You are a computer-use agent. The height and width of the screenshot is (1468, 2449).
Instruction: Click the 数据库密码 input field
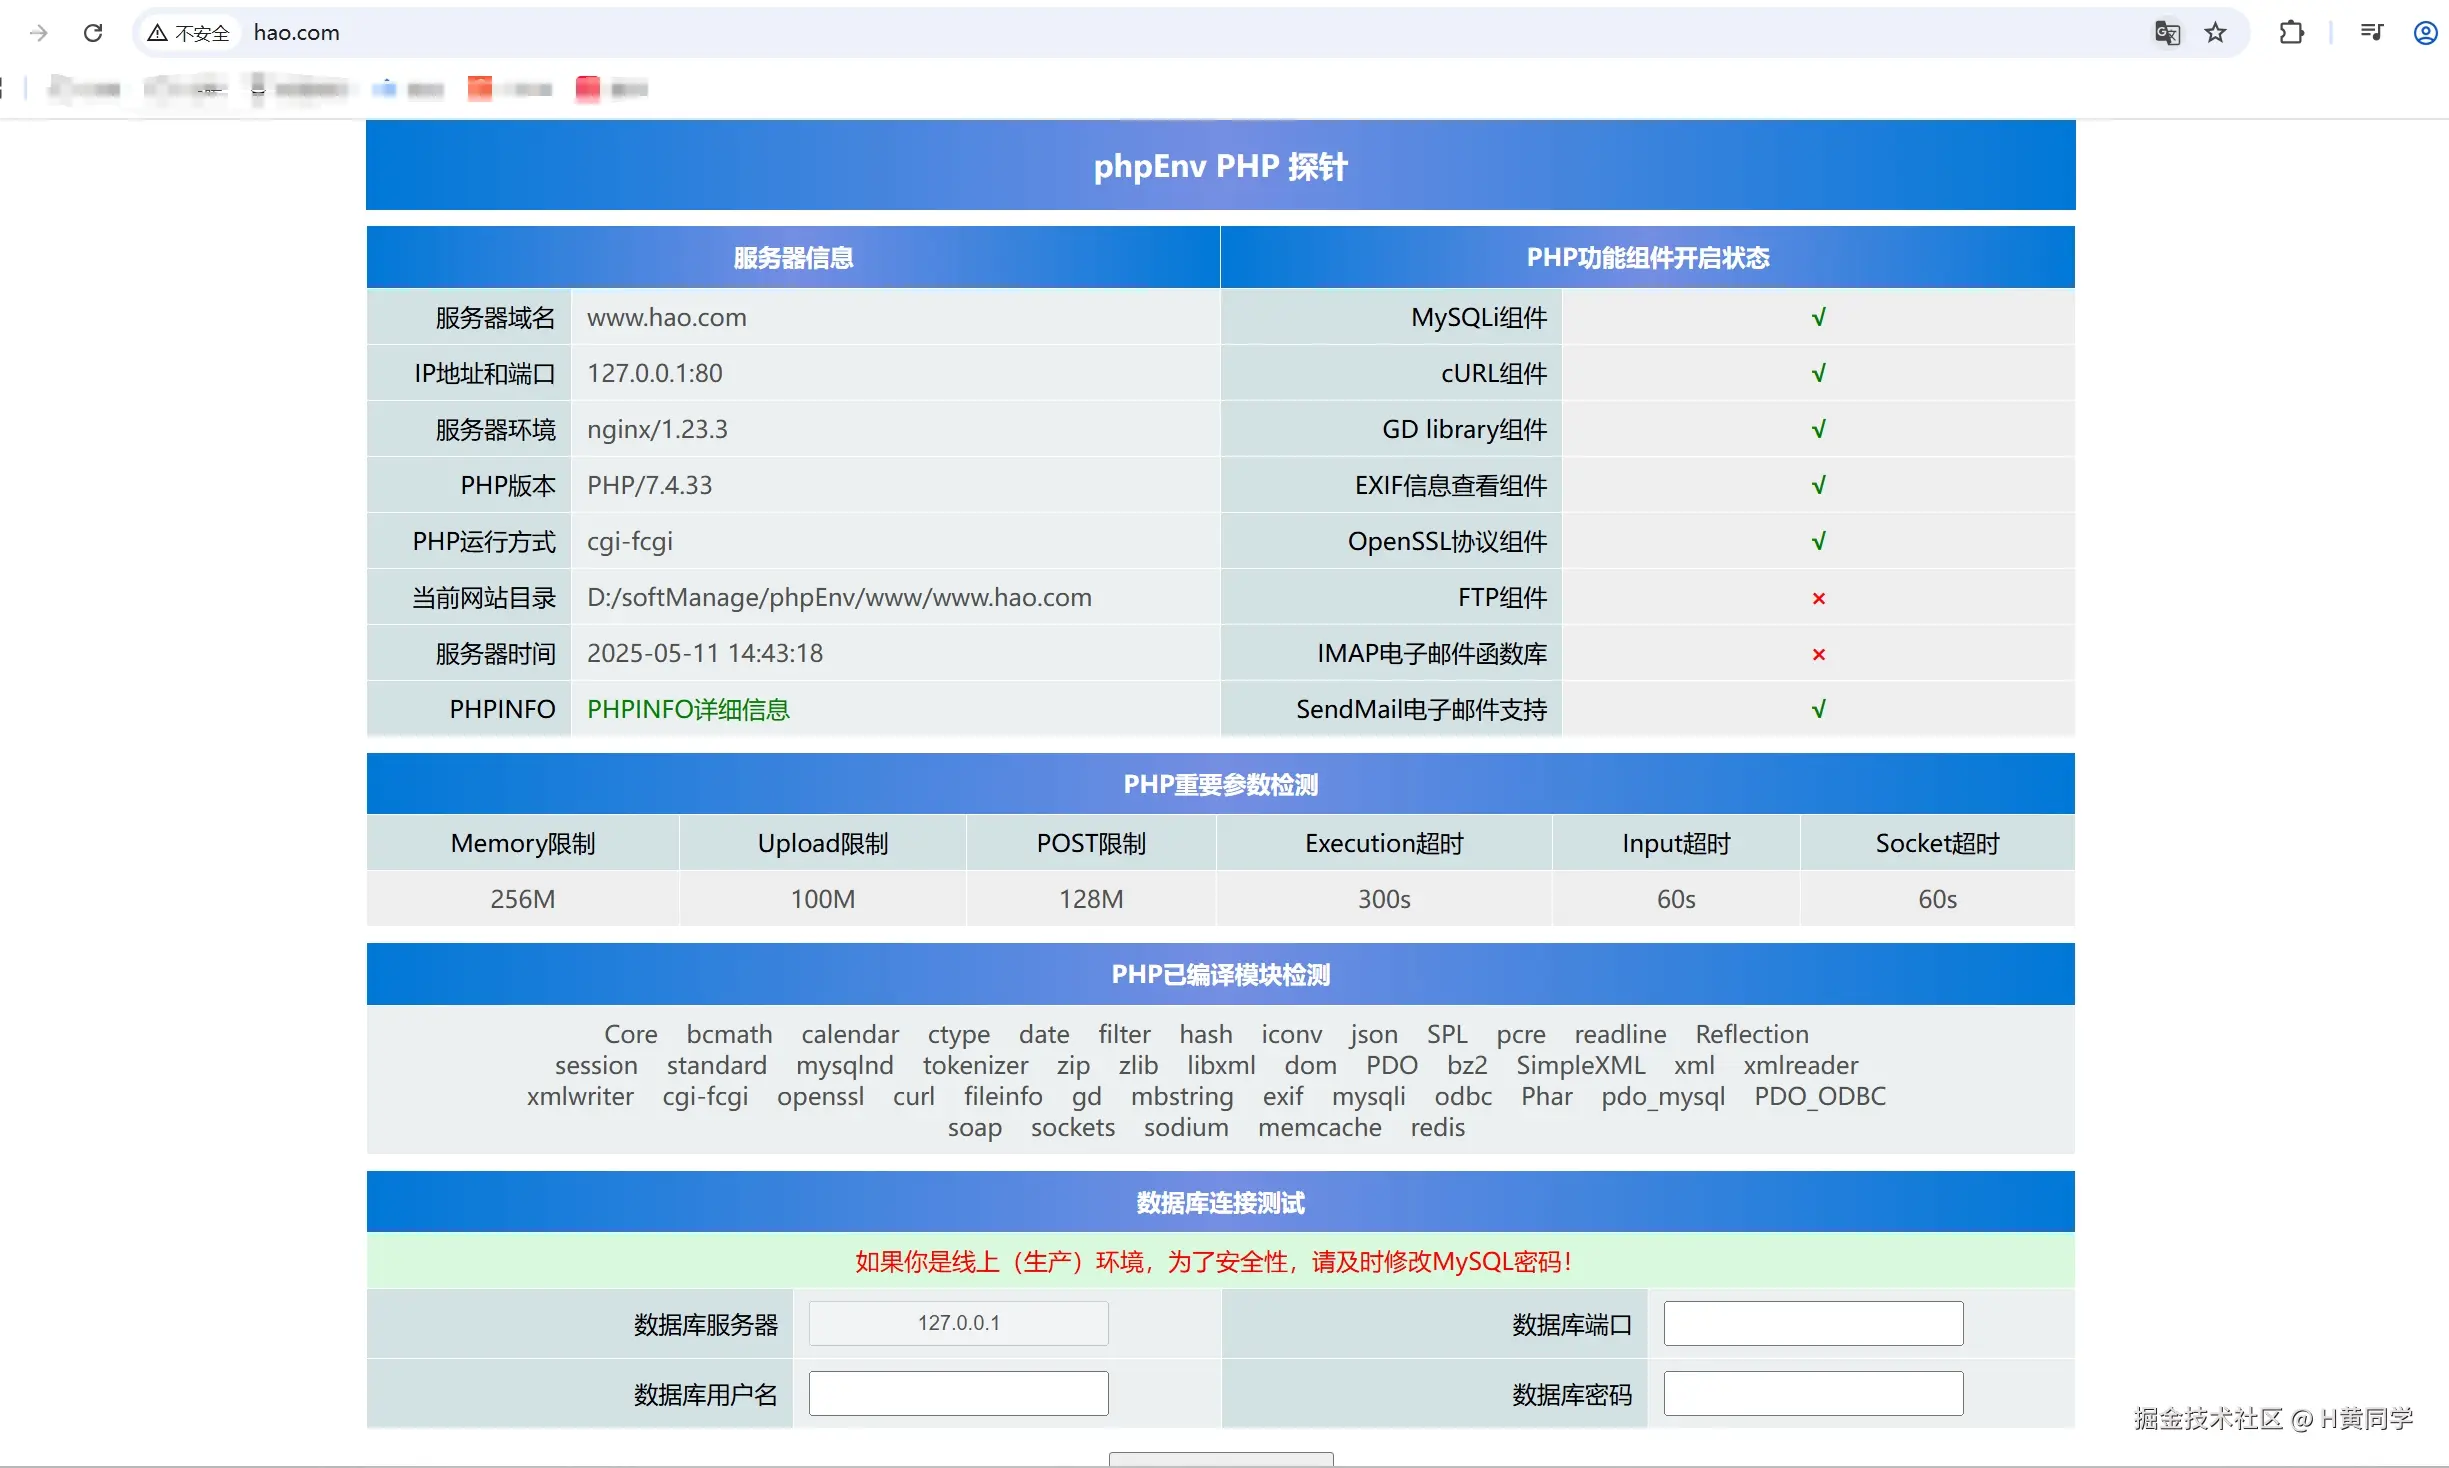coord(1812,1393)
